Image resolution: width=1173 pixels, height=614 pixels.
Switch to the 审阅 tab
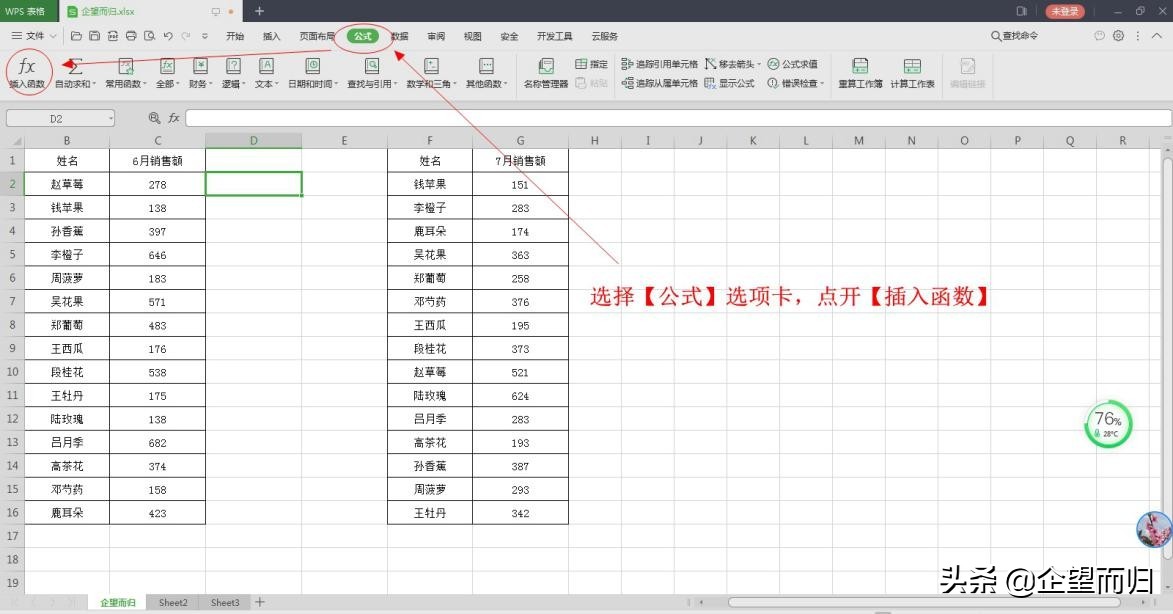tap(436, 36)
